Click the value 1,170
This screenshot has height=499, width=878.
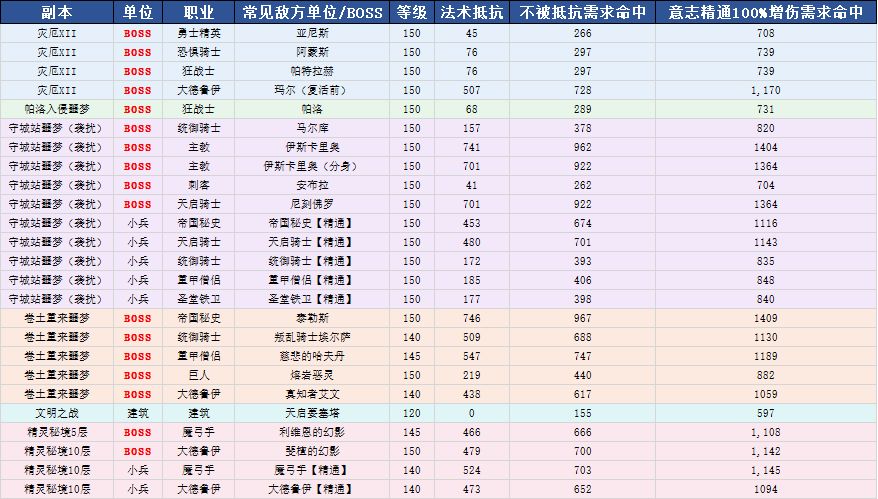tap(765, 90)
